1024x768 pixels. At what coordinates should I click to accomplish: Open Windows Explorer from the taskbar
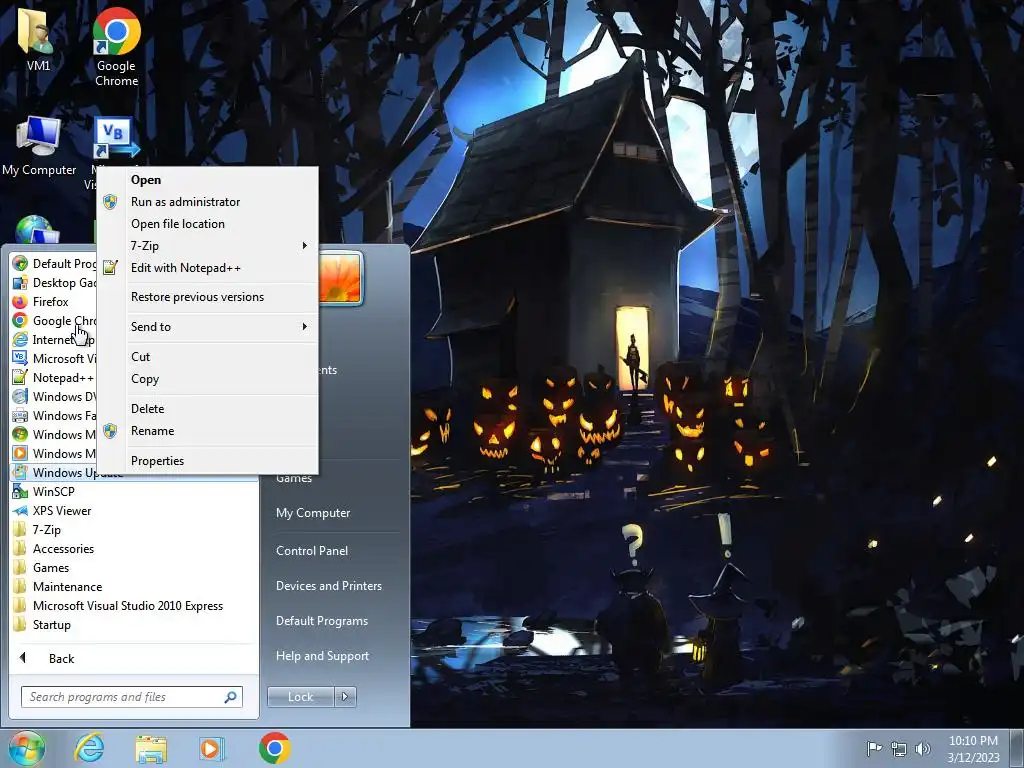click(x=151, y=748)
